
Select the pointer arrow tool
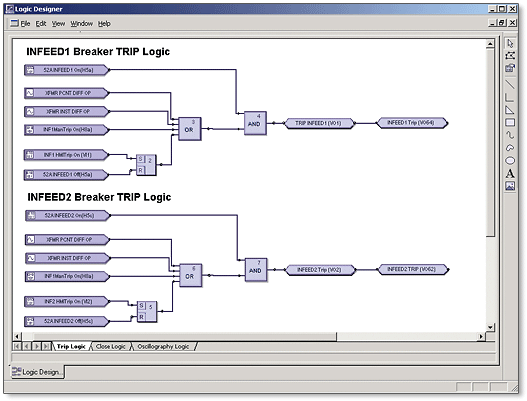pyautogui.click(x=510, y=43)
